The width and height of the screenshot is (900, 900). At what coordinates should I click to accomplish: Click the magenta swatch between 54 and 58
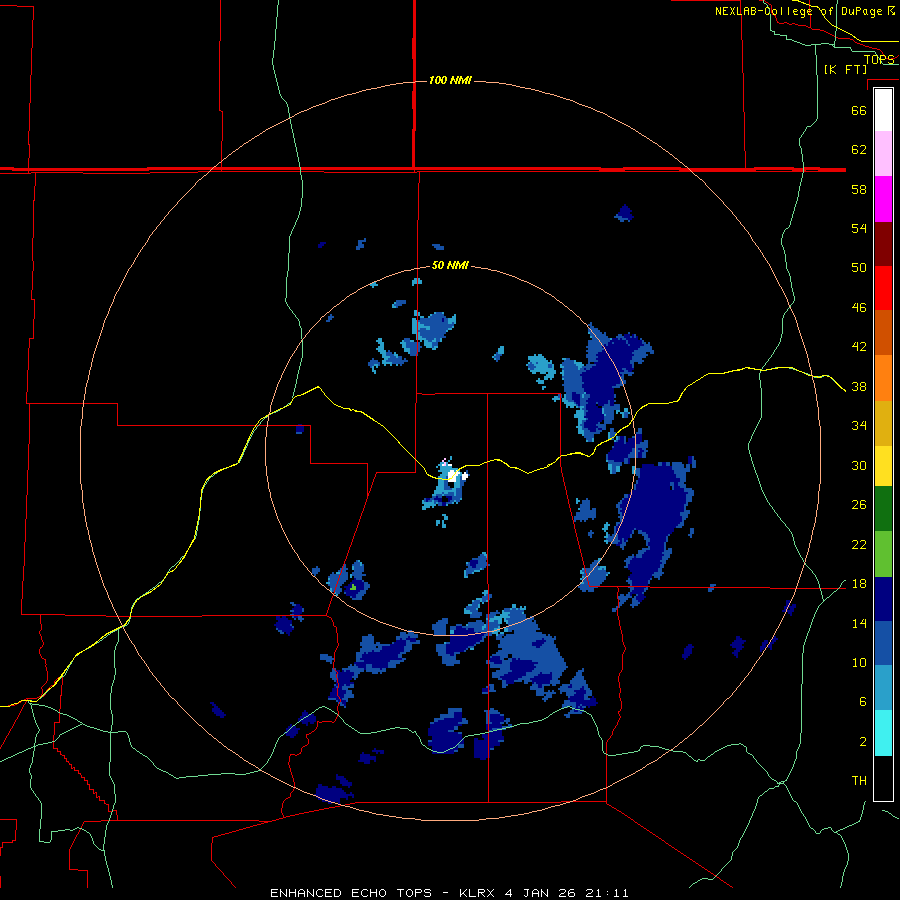pyautogui.click(x=883, y=199)
